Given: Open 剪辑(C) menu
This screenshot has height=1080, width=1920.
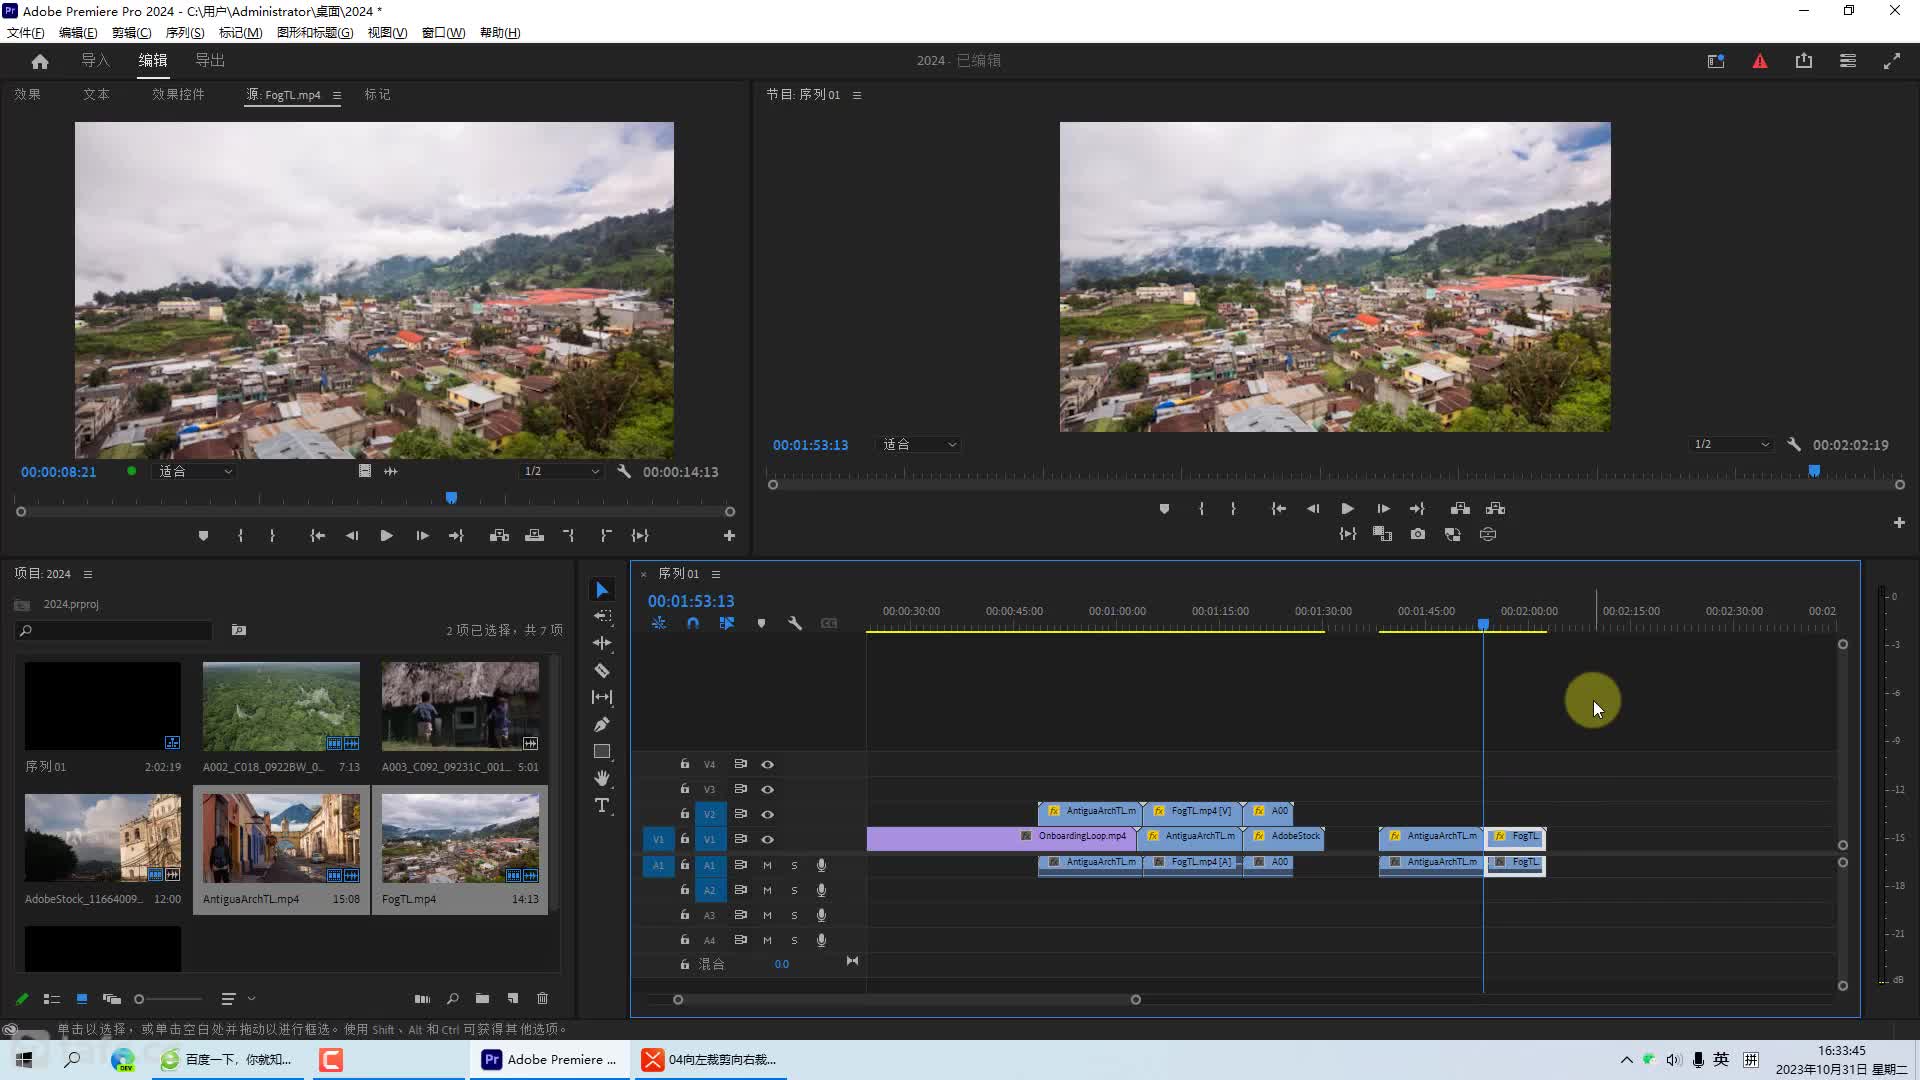Looking at the screenshot, I should [131, 33].
